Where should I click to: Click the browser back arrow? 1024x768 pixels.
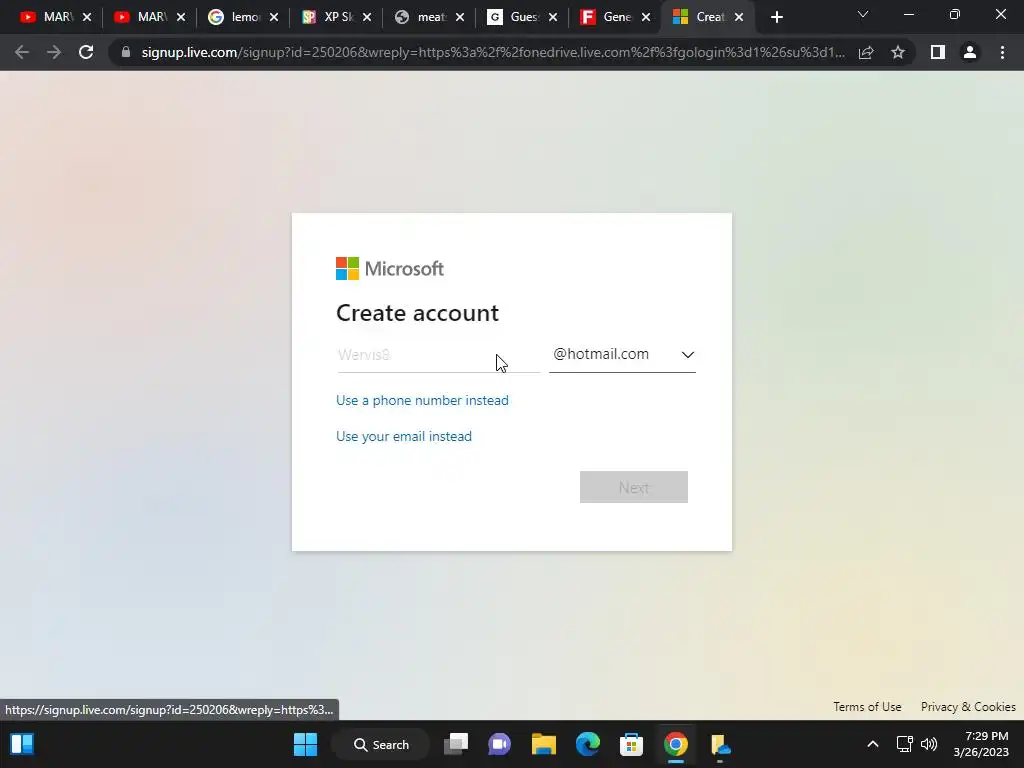coord(22,52)
